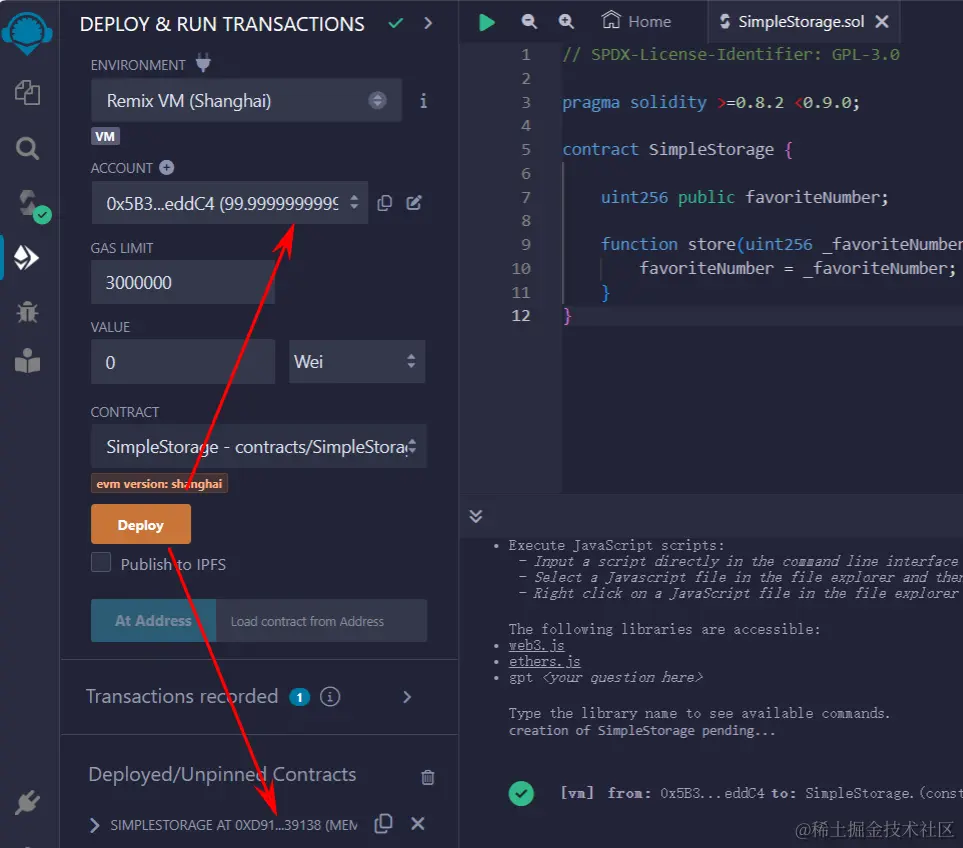
Task: Click the 'contract SimpleStorage {' code line
Action: coord(677,149)
